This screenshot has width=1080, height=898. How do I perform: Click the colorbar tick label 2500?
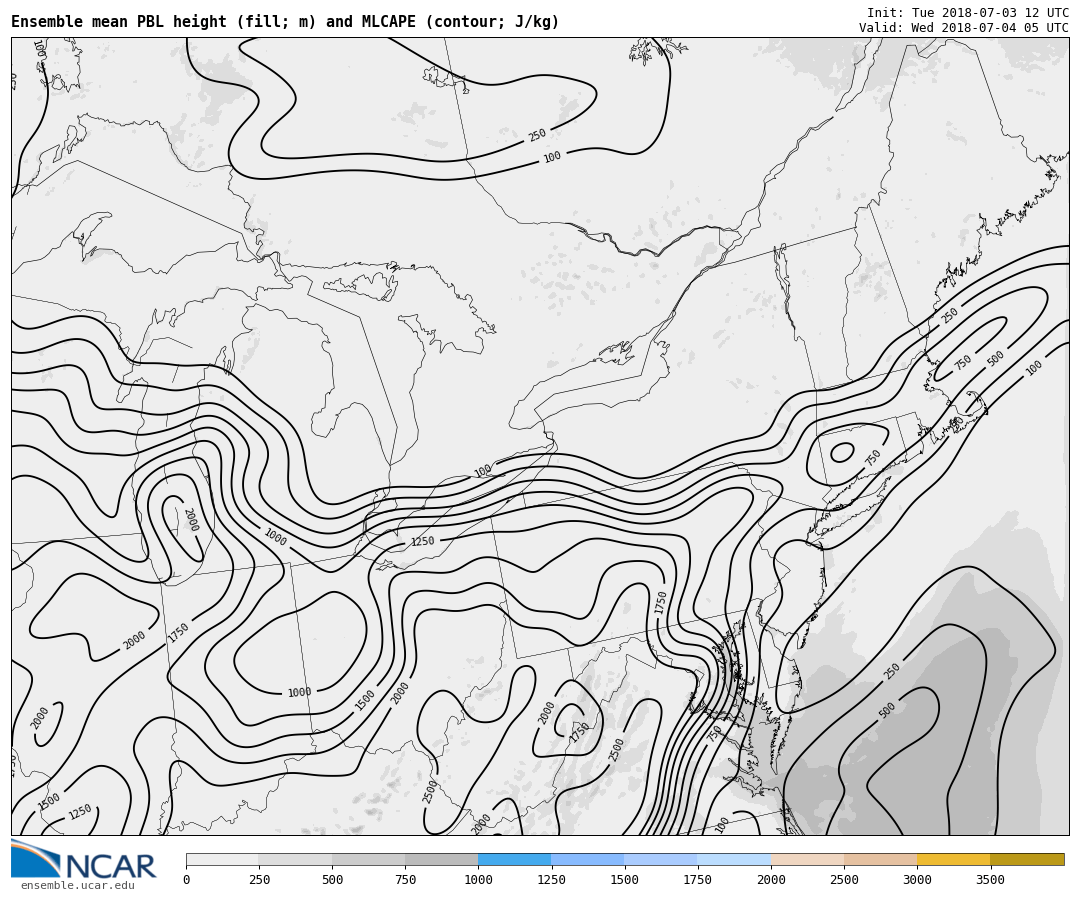(x=844, y=879)
